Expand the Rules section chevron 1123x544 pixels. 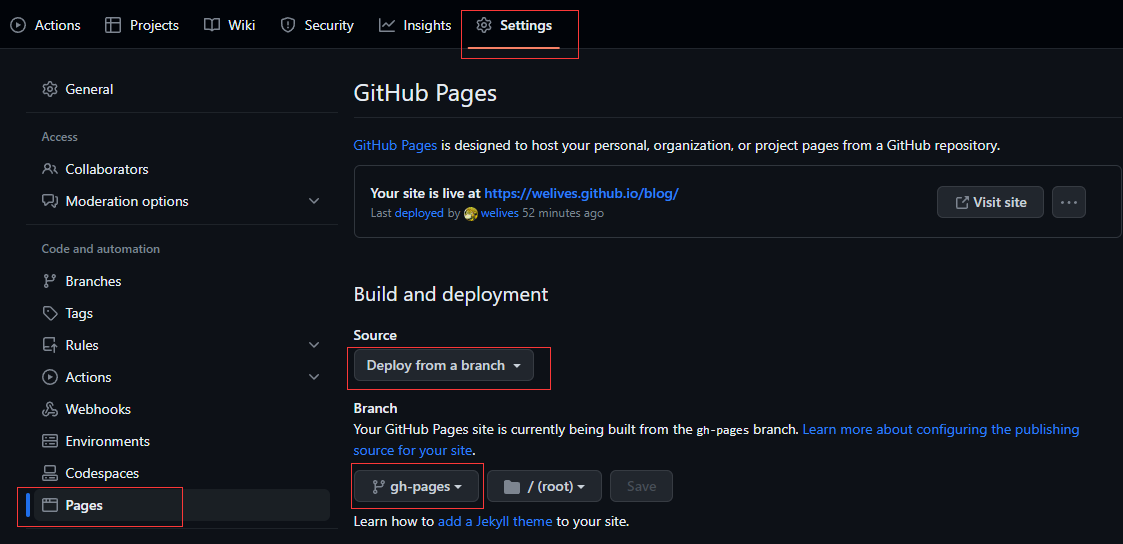click(x=314, y=345)
